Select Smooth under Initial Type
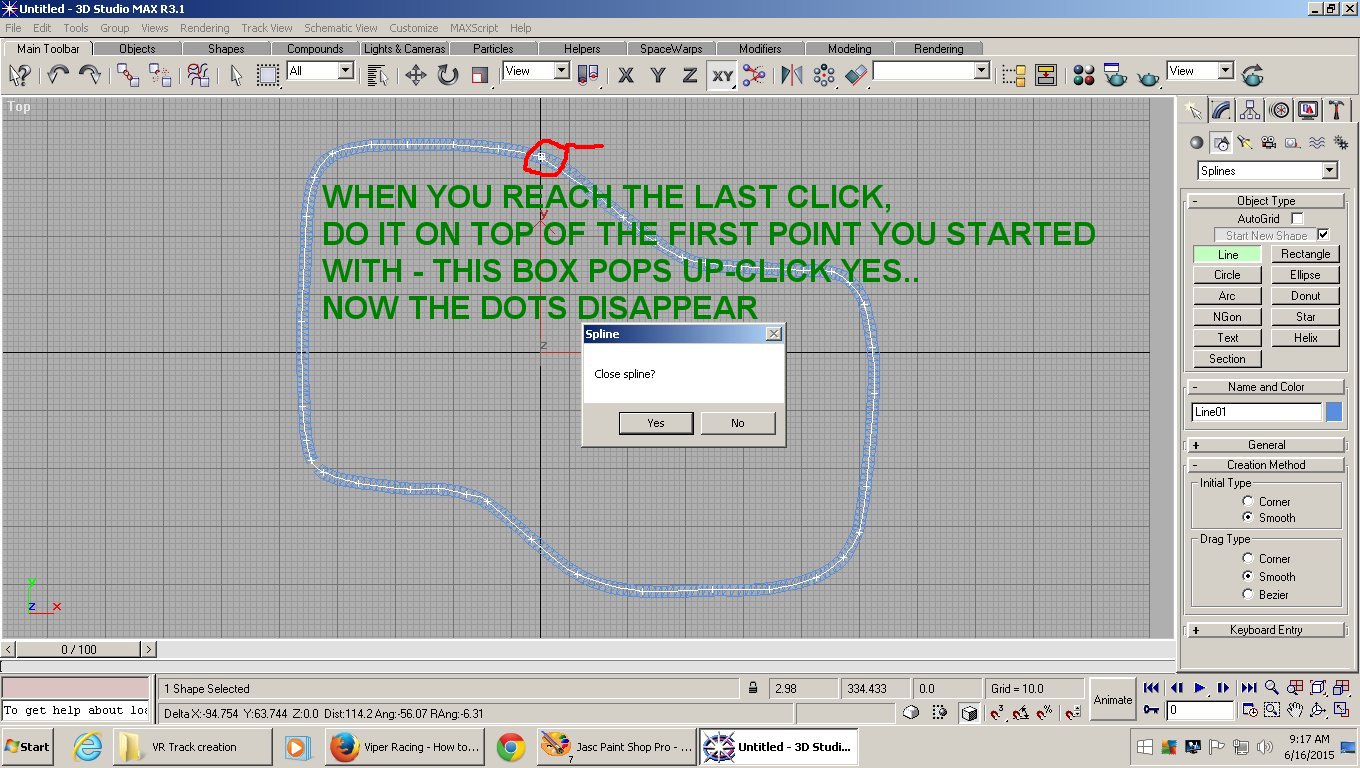1360x768 pixels. pyautogui.click(x=1248, y=517)
